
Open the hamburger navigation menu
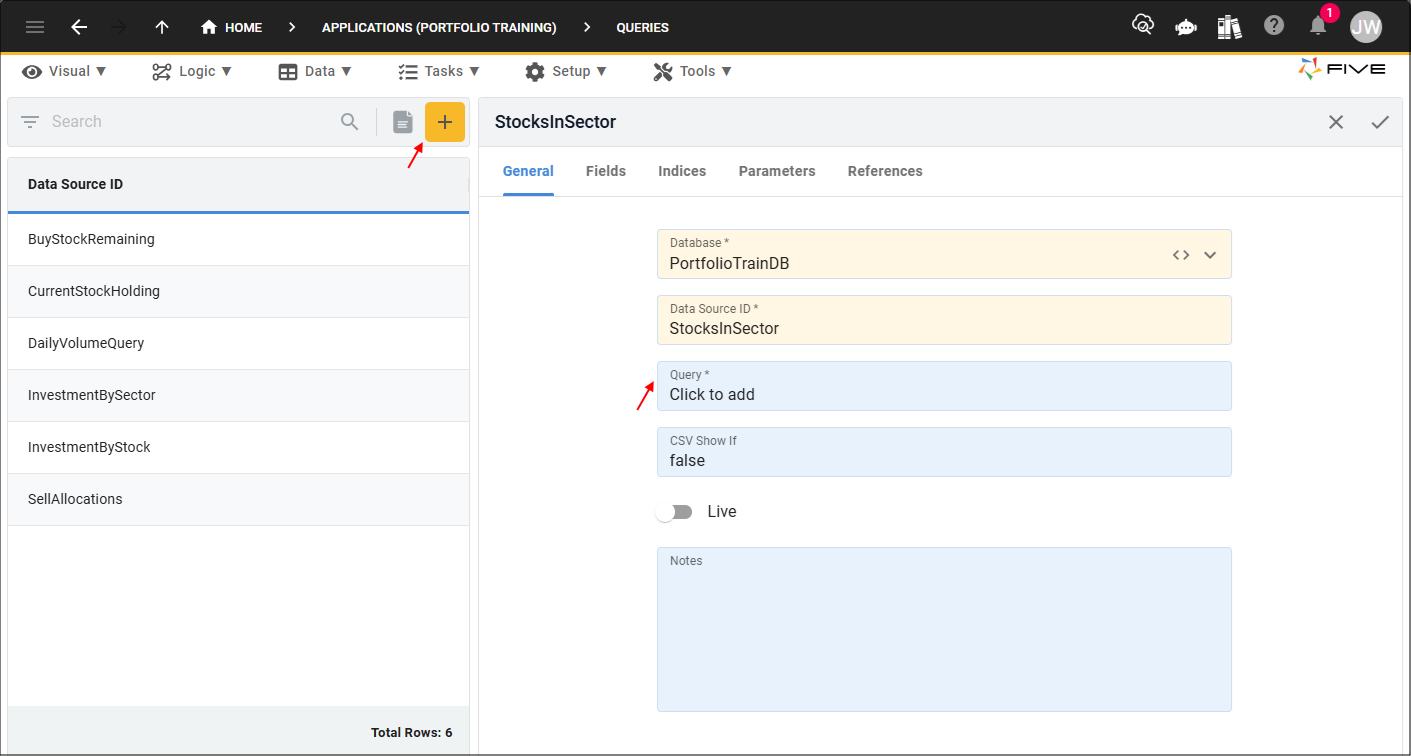[x=35, y=27]
